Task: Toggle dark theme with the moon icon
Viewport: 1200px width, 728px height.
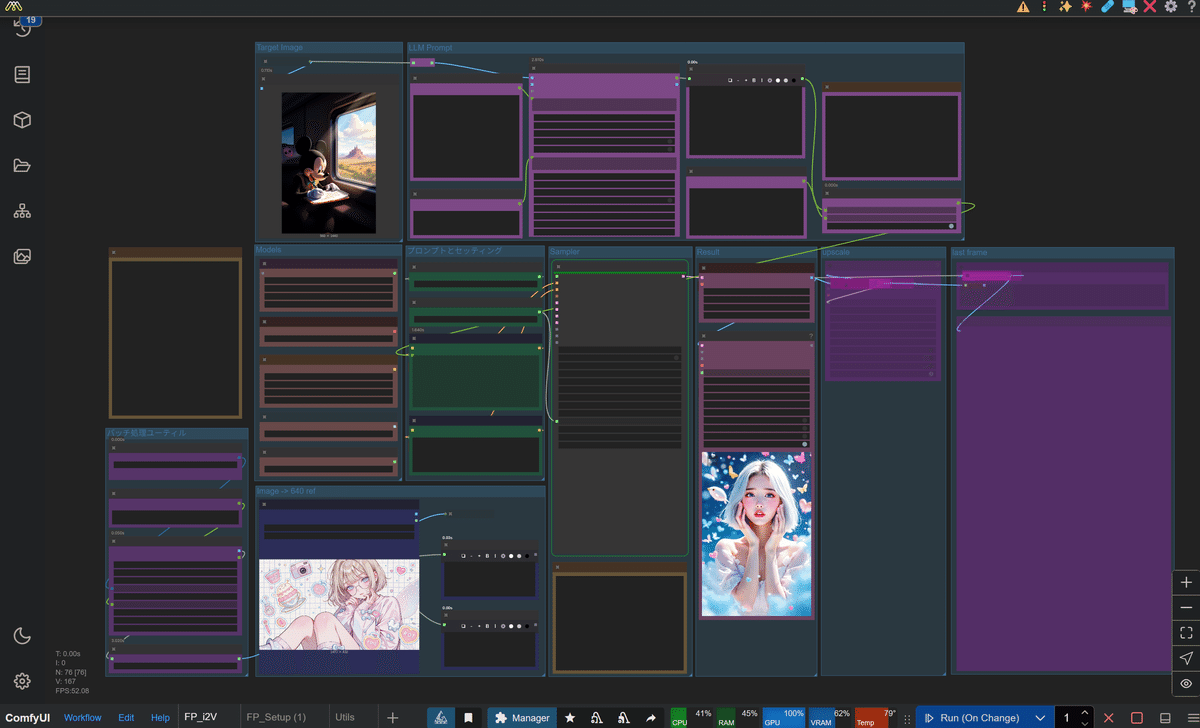Action: pos(23,635)
